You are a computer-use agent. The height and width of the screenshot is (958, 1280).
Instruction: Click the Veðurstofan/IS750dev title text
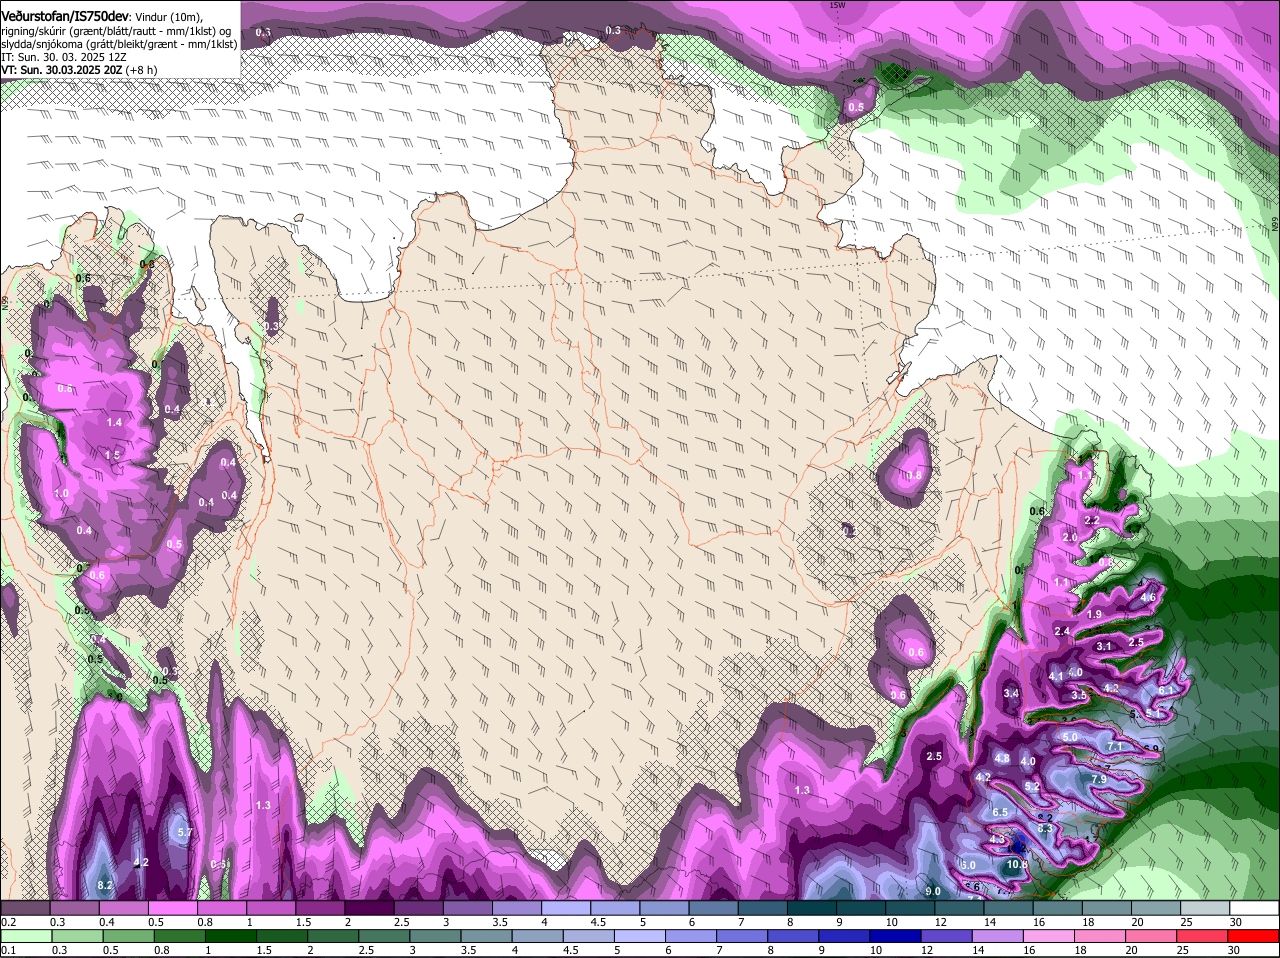(65, 16)
